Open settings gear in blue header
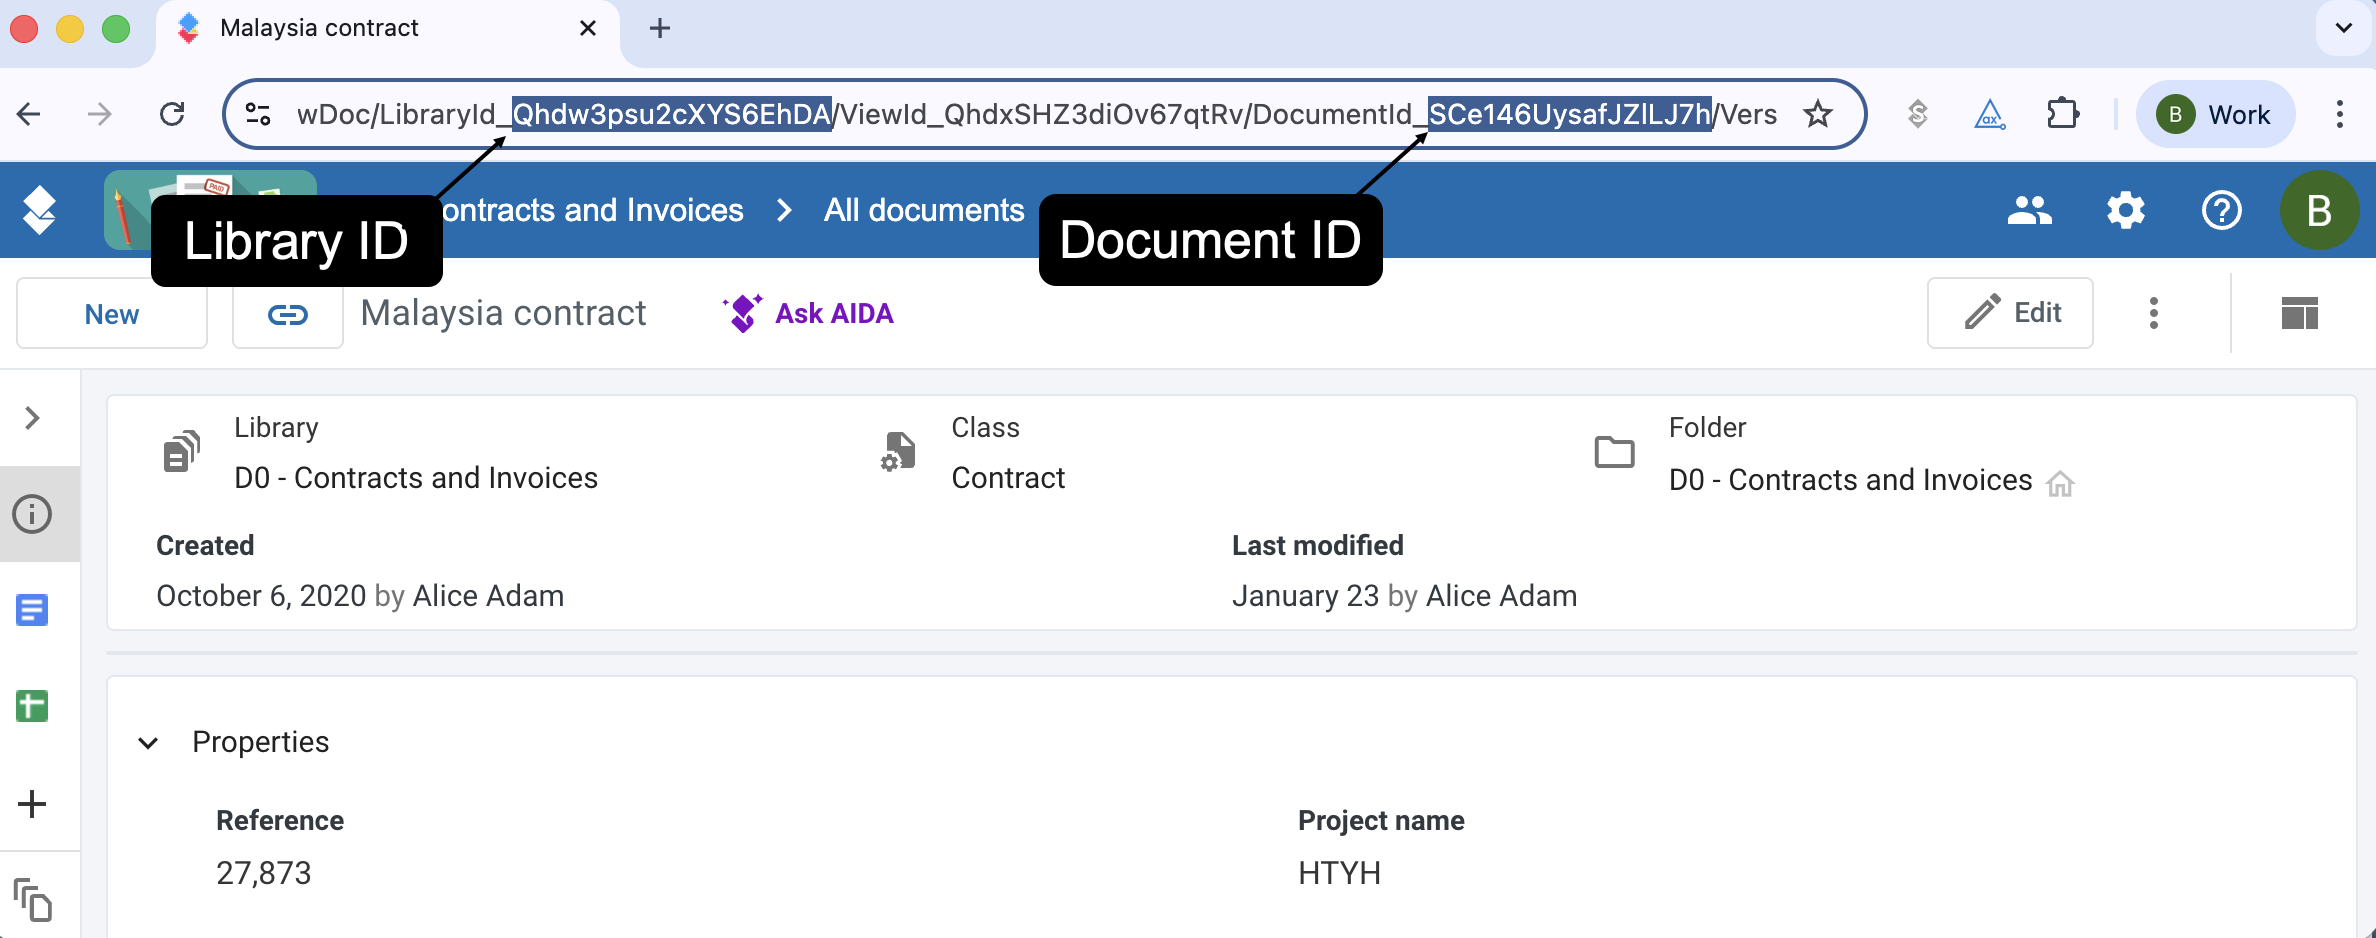 tap(2126, 210)
